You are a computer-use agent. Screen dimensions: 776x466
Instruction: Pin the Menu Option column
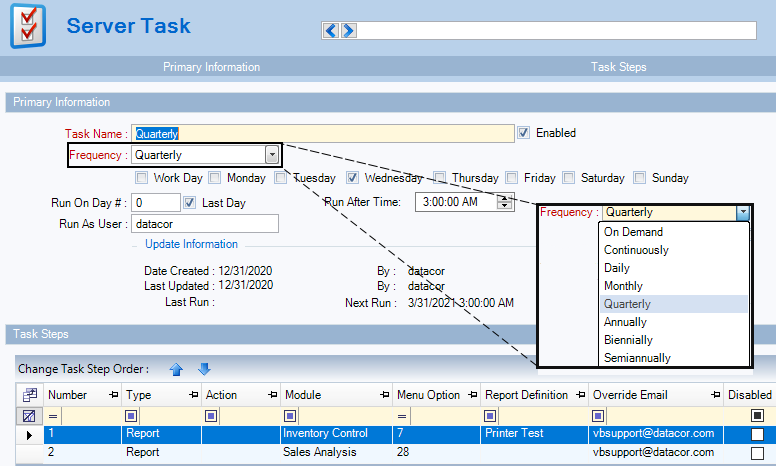473,395
